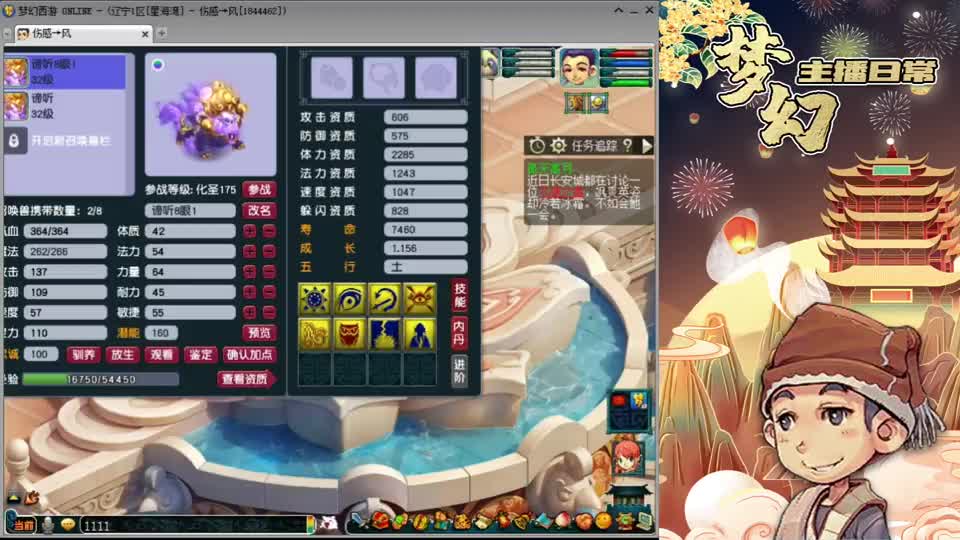This screenshot has width=960, height=540.
Task: Click the 当前 chat channel button
Action: (x=23, y=525)
